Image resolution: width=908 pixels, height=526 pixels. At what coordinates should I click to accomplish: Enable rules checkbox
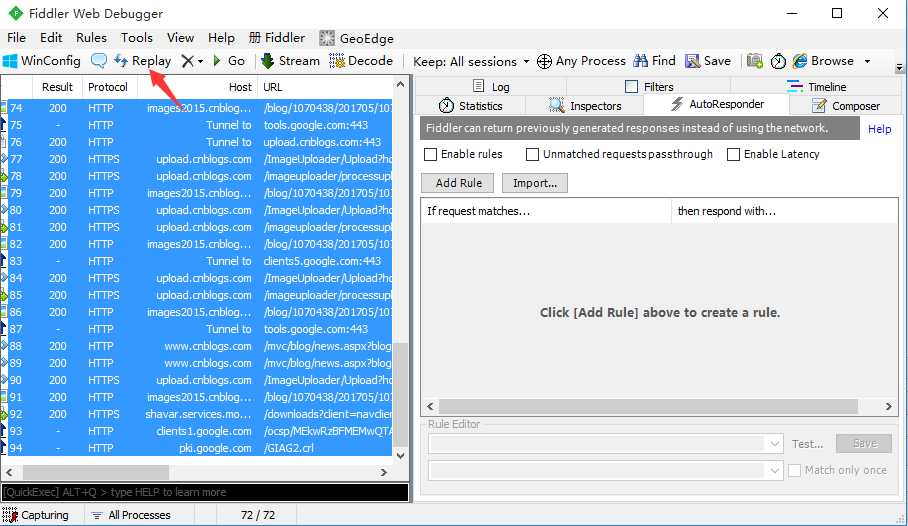pos(430,154)
